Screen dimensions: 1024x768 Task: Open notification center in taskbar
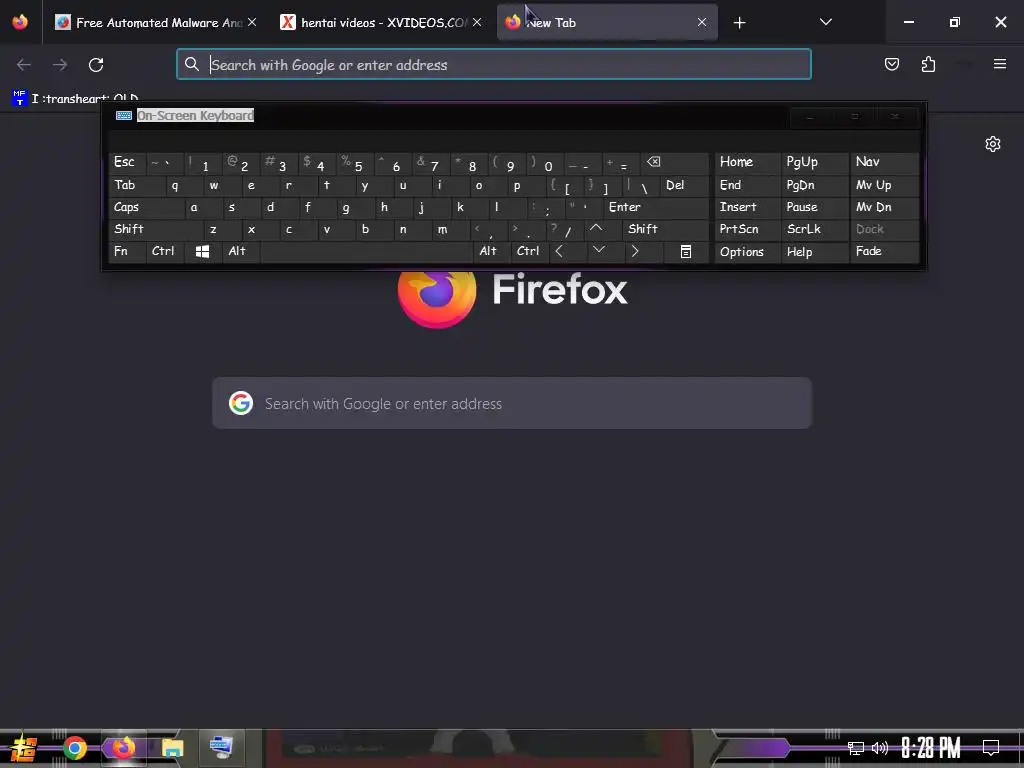pos(991,748)
